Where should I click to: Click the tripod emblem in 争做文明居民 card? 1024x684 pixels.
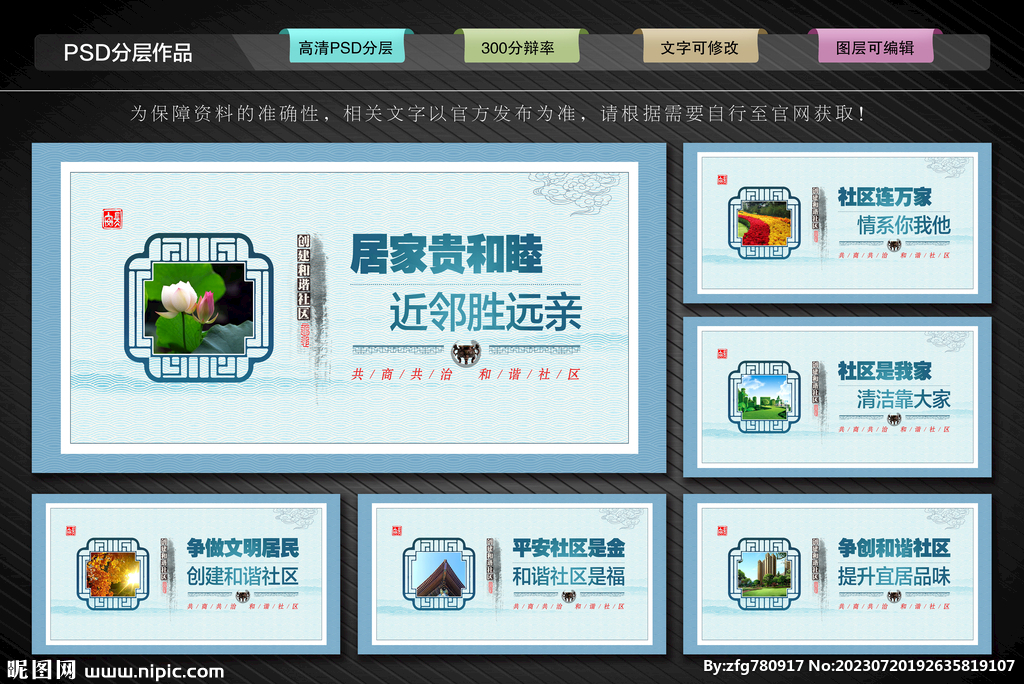[x=242, y=596]
